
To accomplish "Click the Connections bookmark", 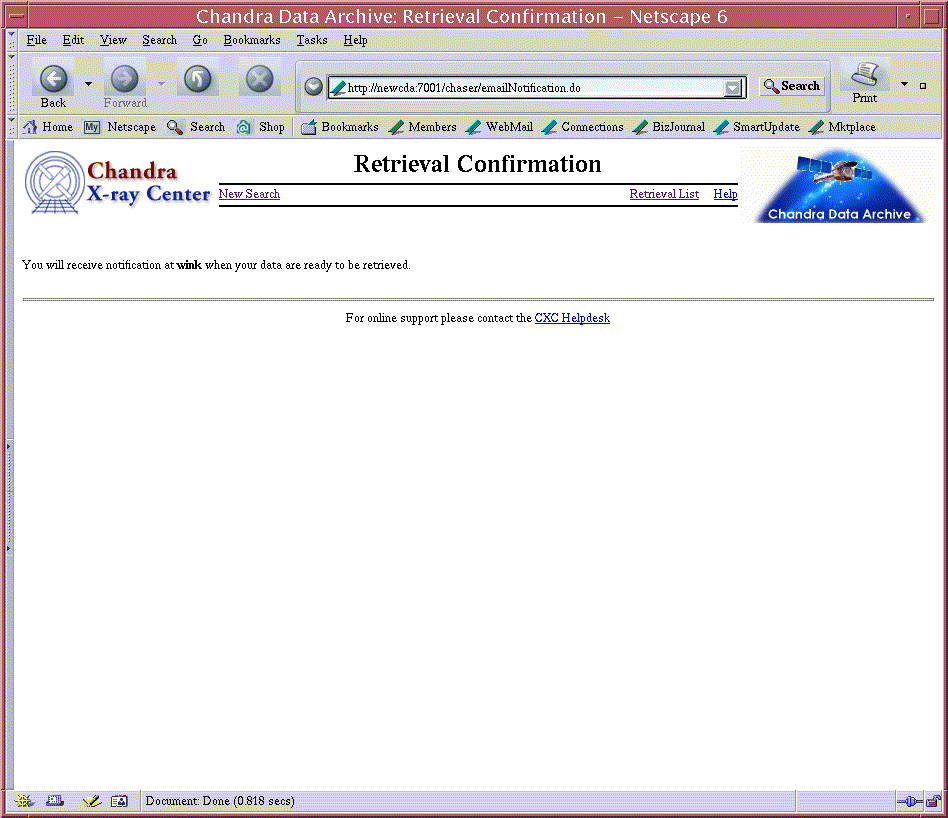I will (583, 127).
